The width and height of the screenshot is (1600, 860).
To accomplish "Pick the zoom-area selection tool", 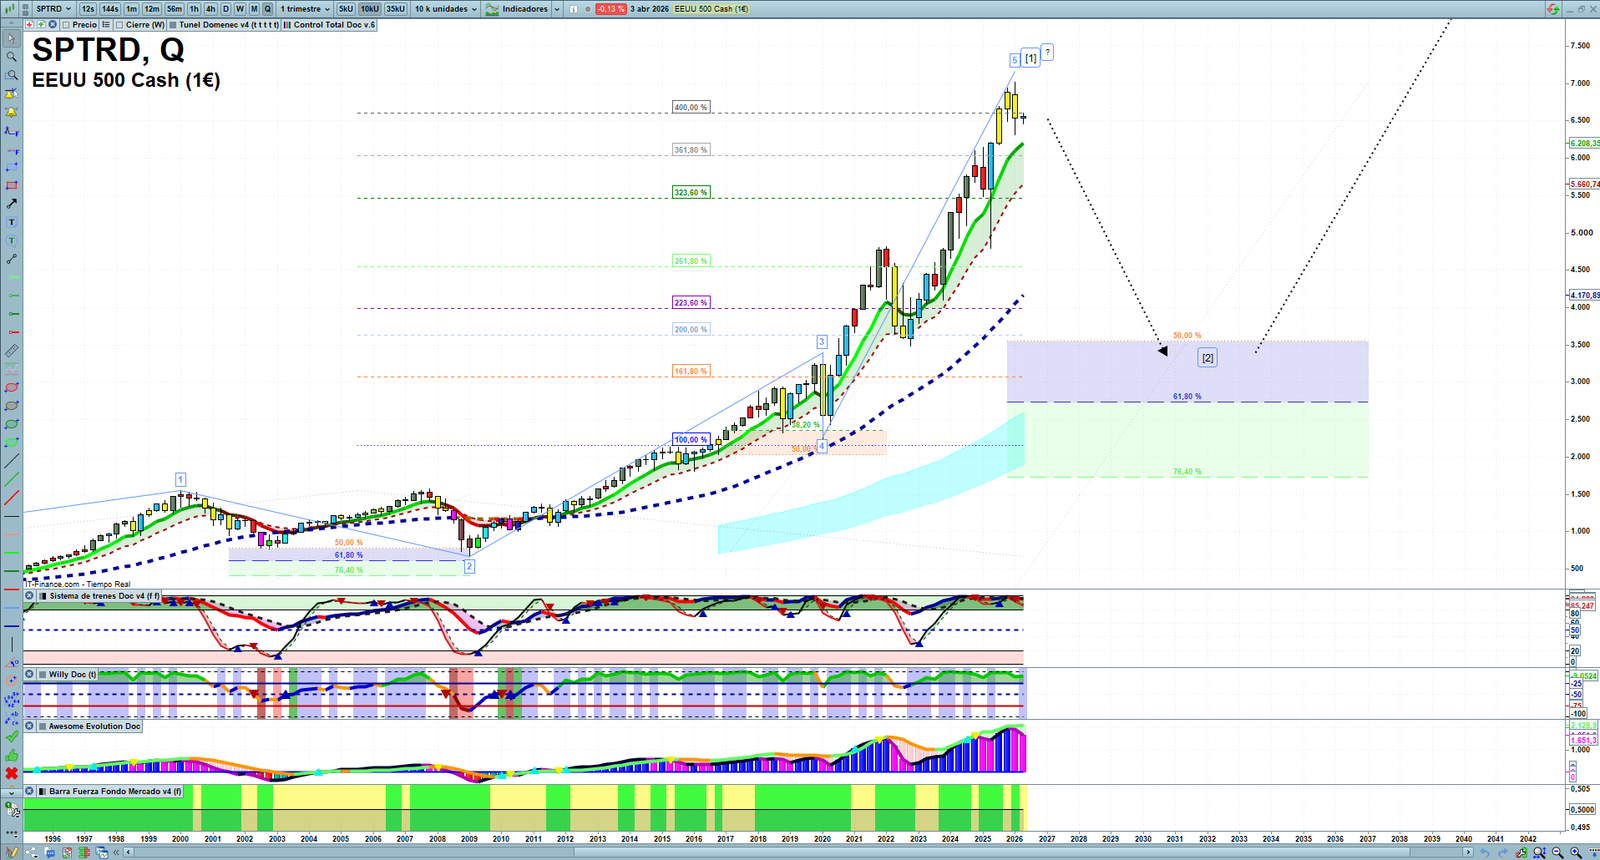I will (11, 75).
